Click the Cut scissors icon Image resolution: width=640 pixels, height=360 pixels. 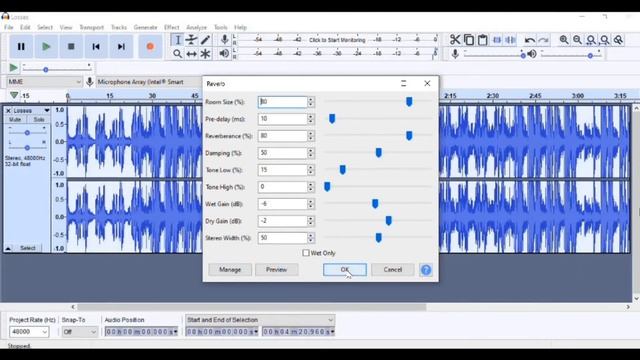click(455, 40)
